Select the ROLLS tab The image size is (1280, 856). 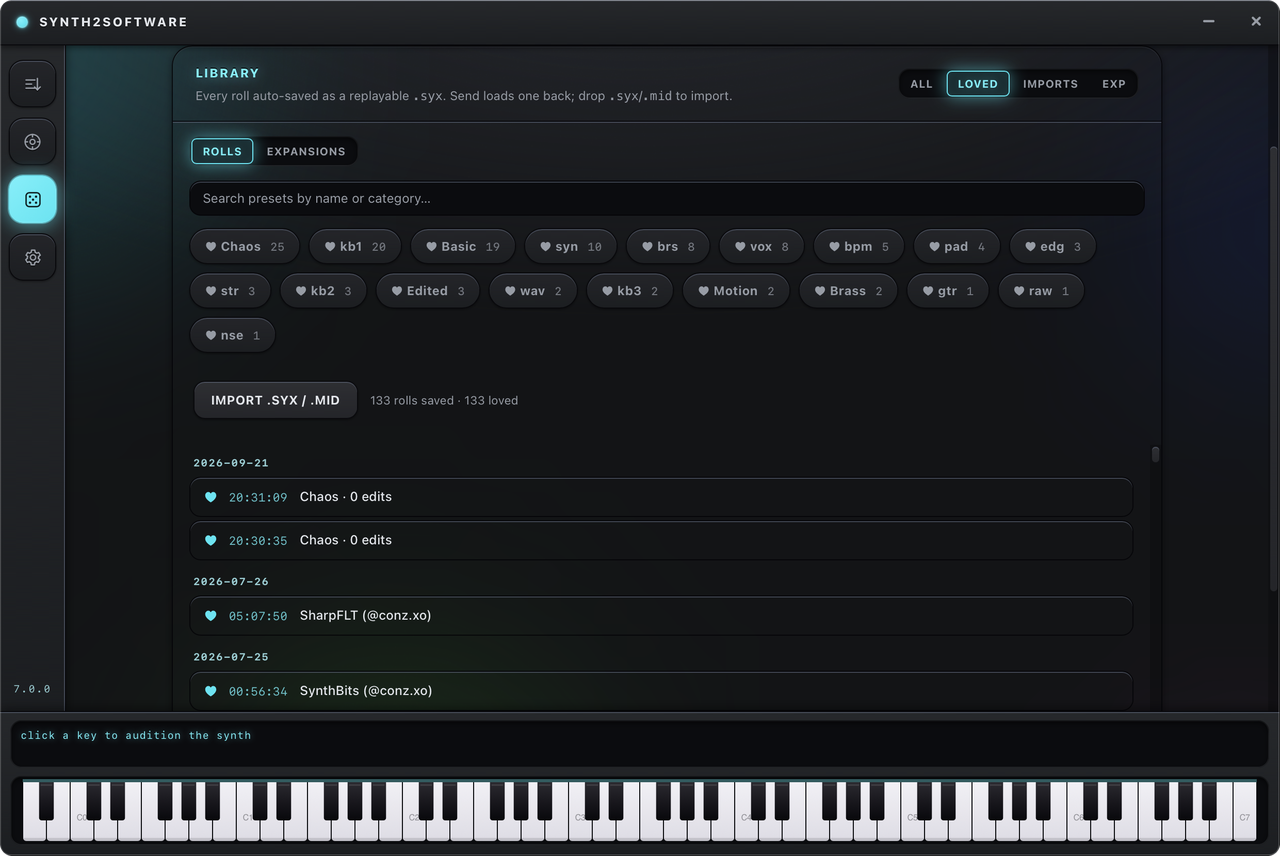[222, 151]
